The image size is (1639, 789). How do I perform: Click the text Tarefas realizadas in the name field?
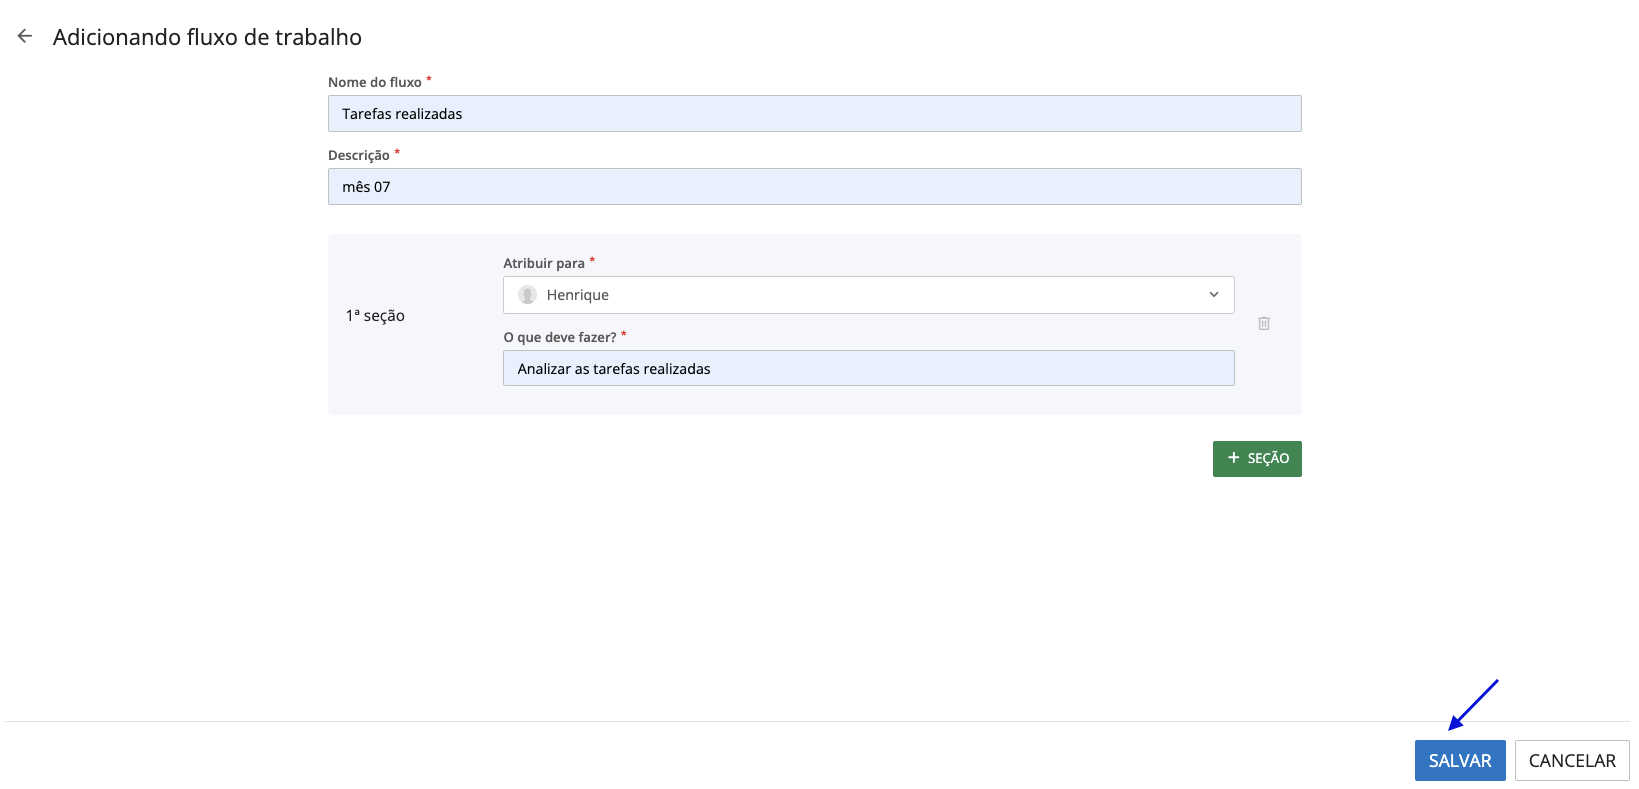pos(402,114)
